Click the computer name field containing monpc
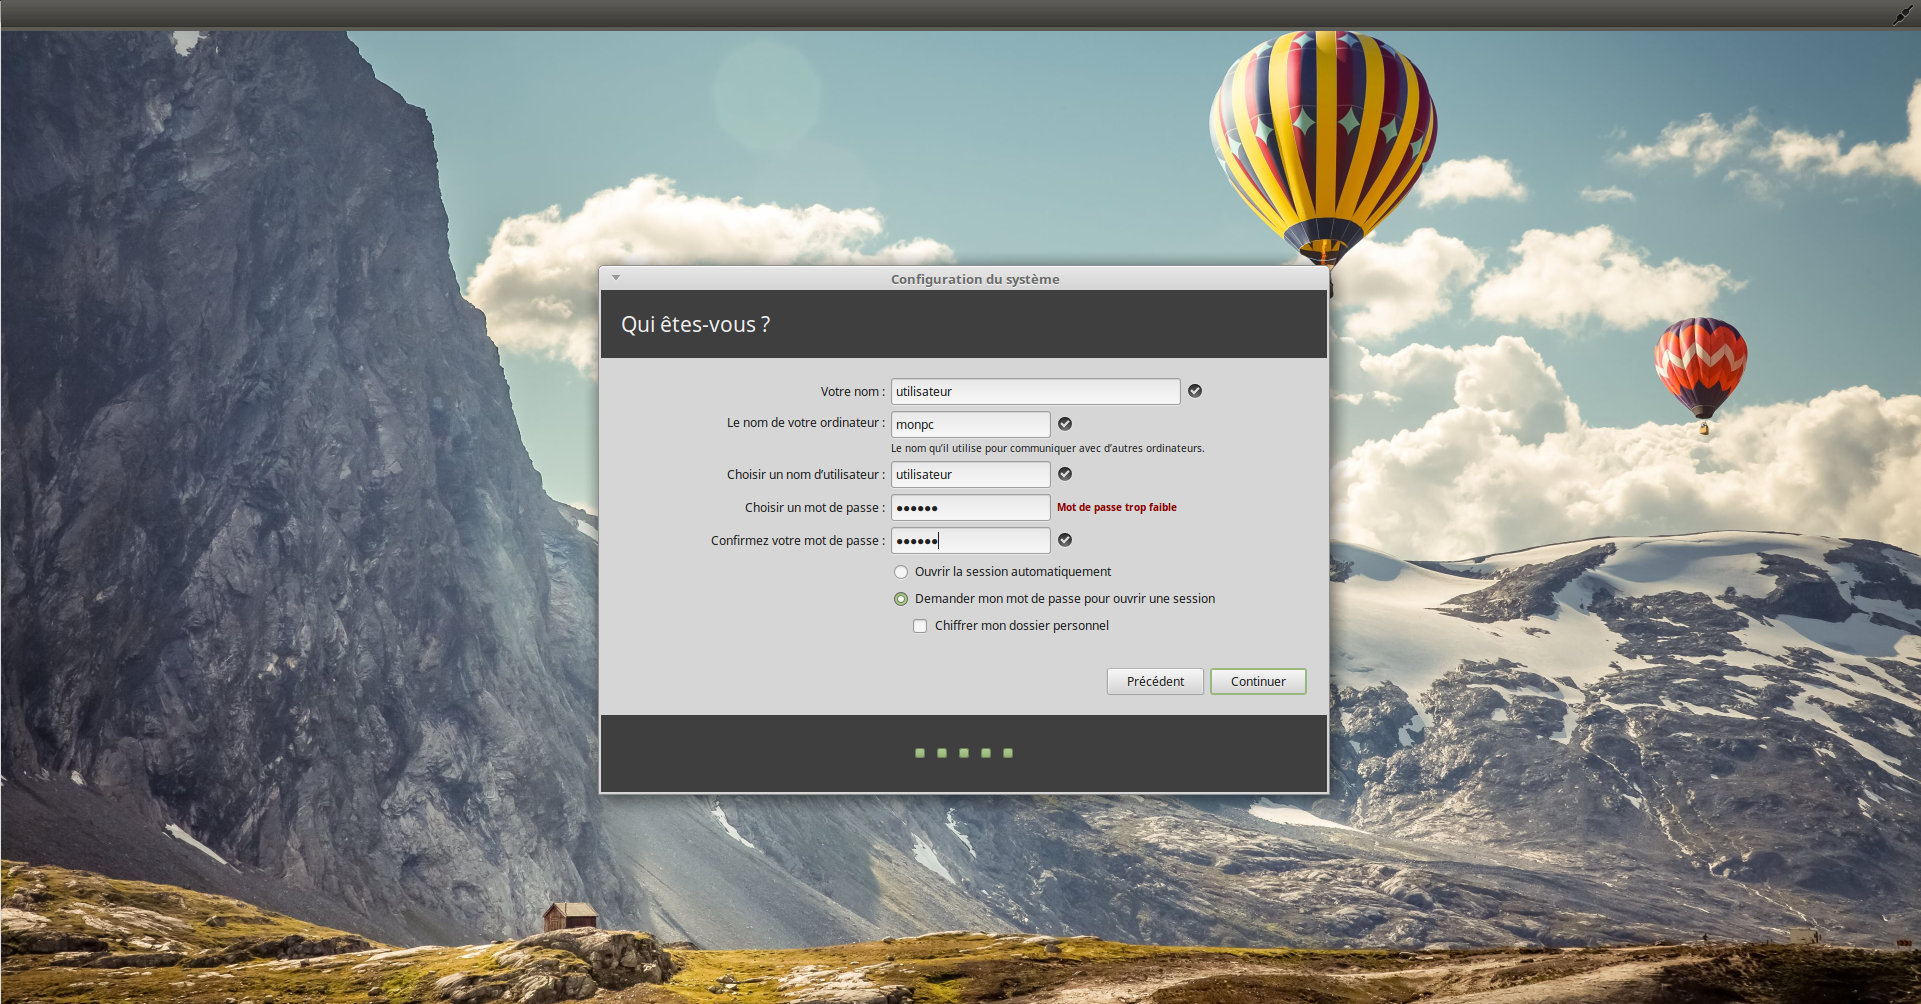Image resolution: width=1921 pixels, height=1004 pixels. click(970, 424)
